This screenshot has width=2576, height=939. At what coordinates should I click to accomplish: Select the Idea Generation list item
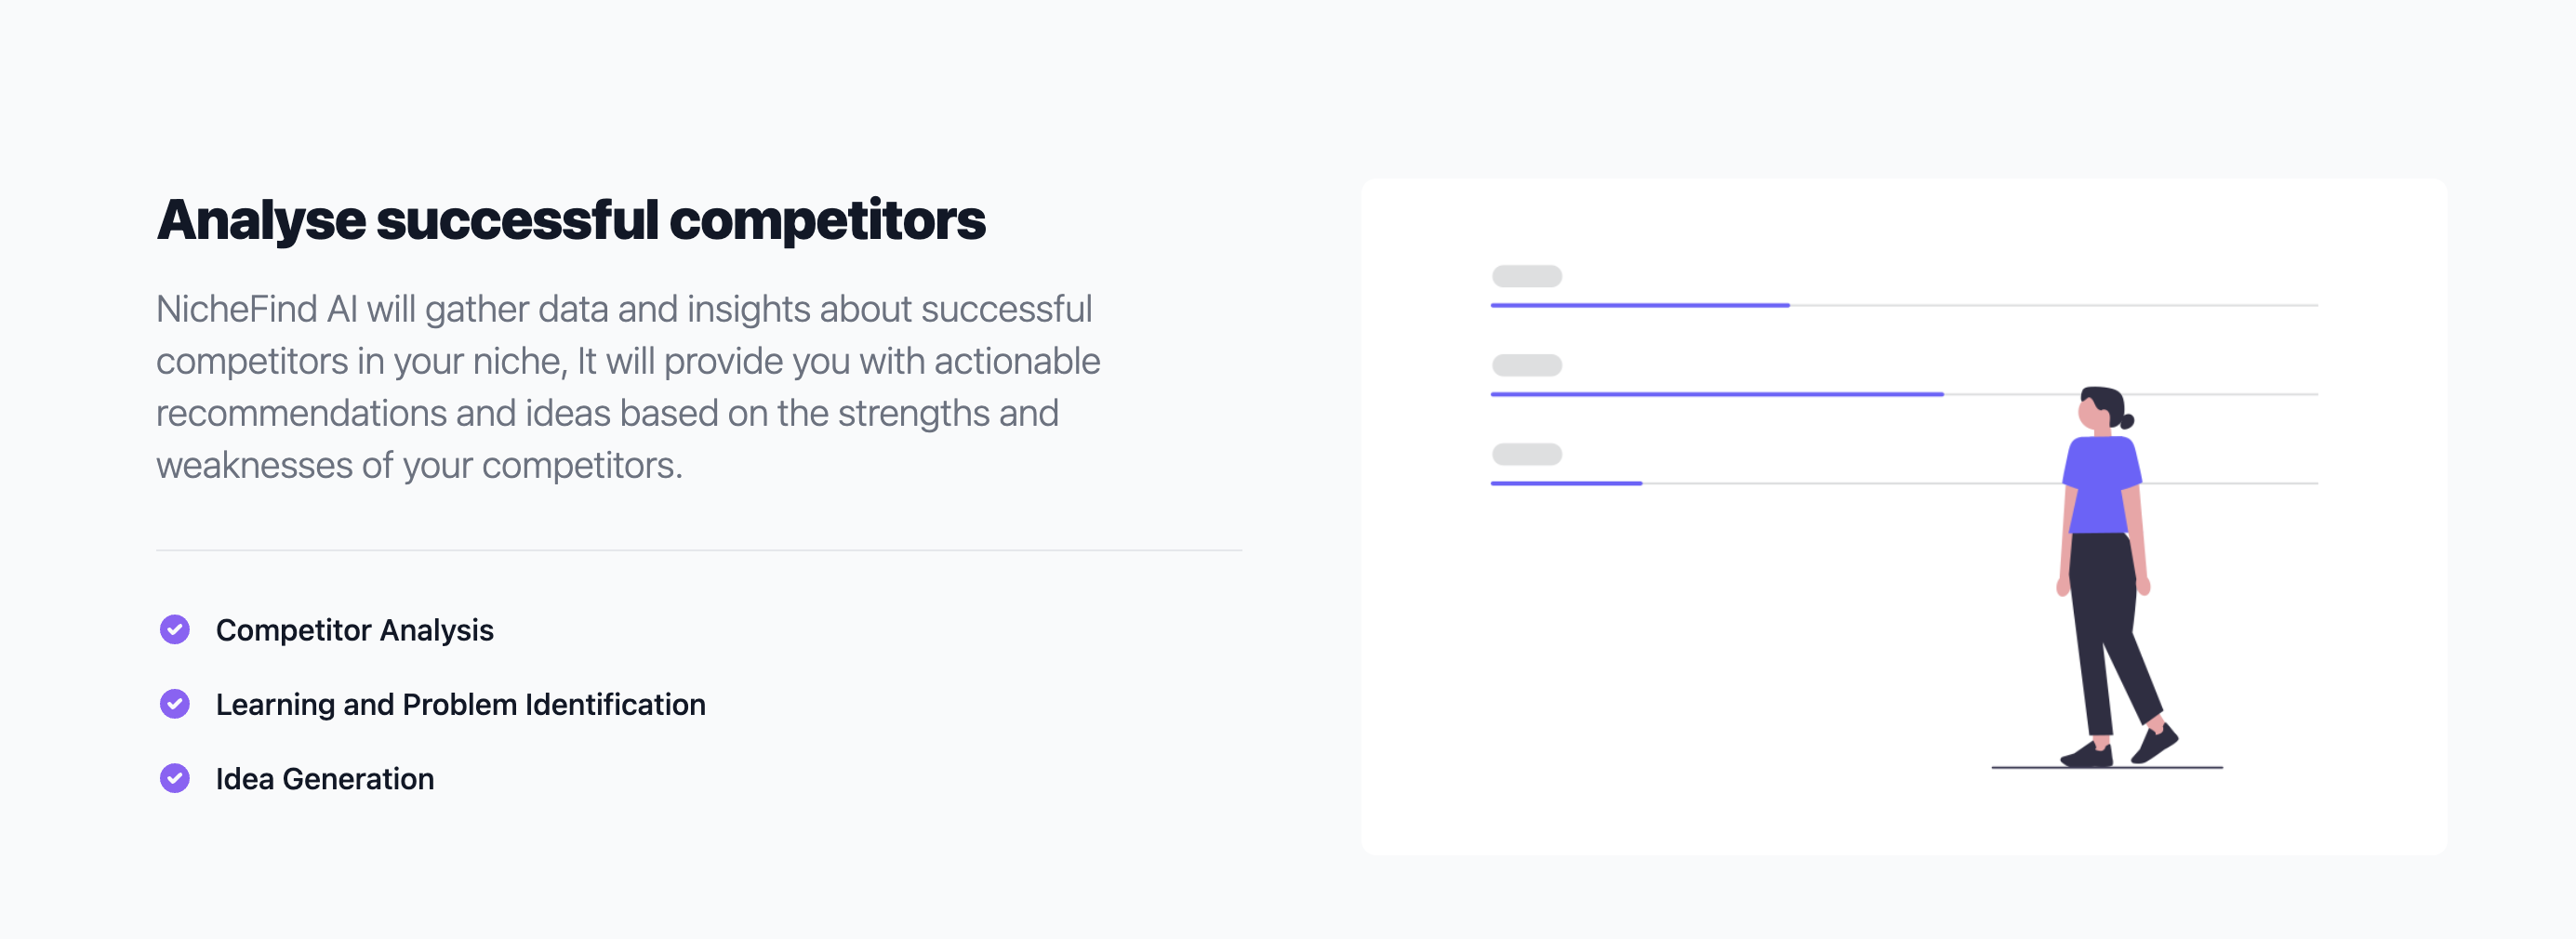click(297, 779)
